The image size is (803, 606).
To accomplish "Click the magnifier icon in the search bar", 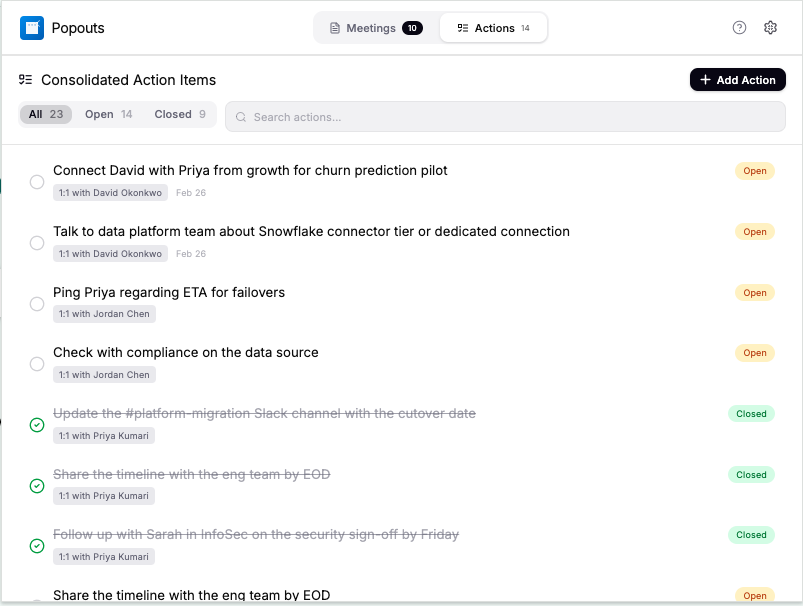I will click(x=241, y=117).
